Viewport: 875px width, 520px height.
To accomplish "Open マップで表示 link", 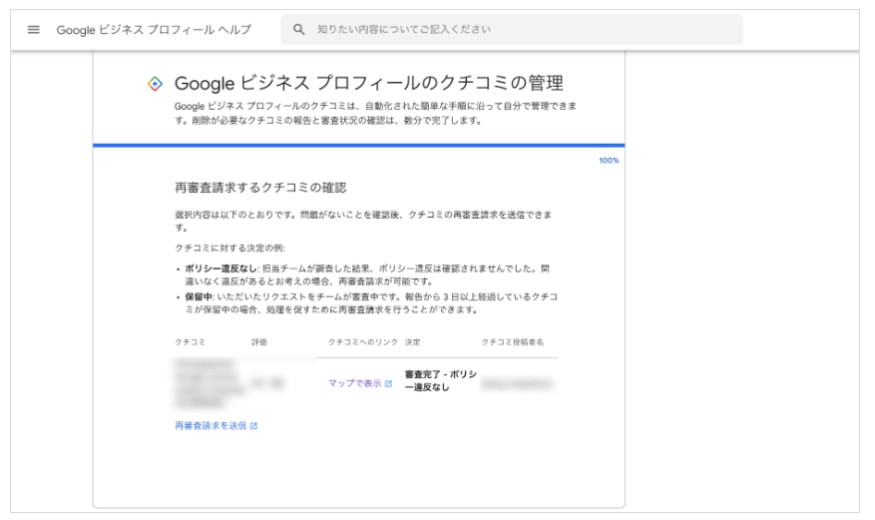I will point(355,383).
